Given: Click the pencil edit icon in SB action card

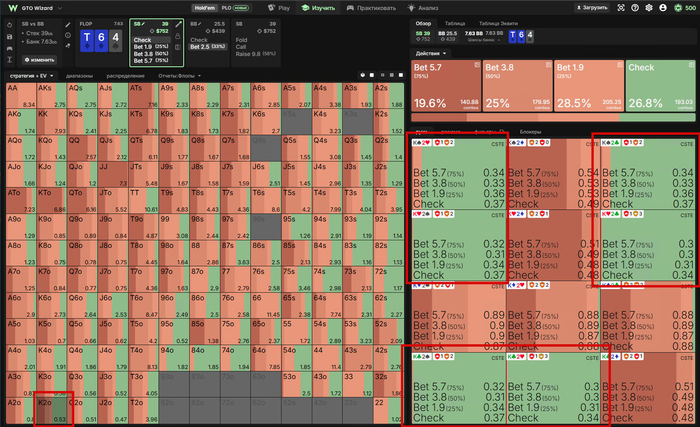Looking at the screenshot, I should pyautogui.click(x=178, y=24).
